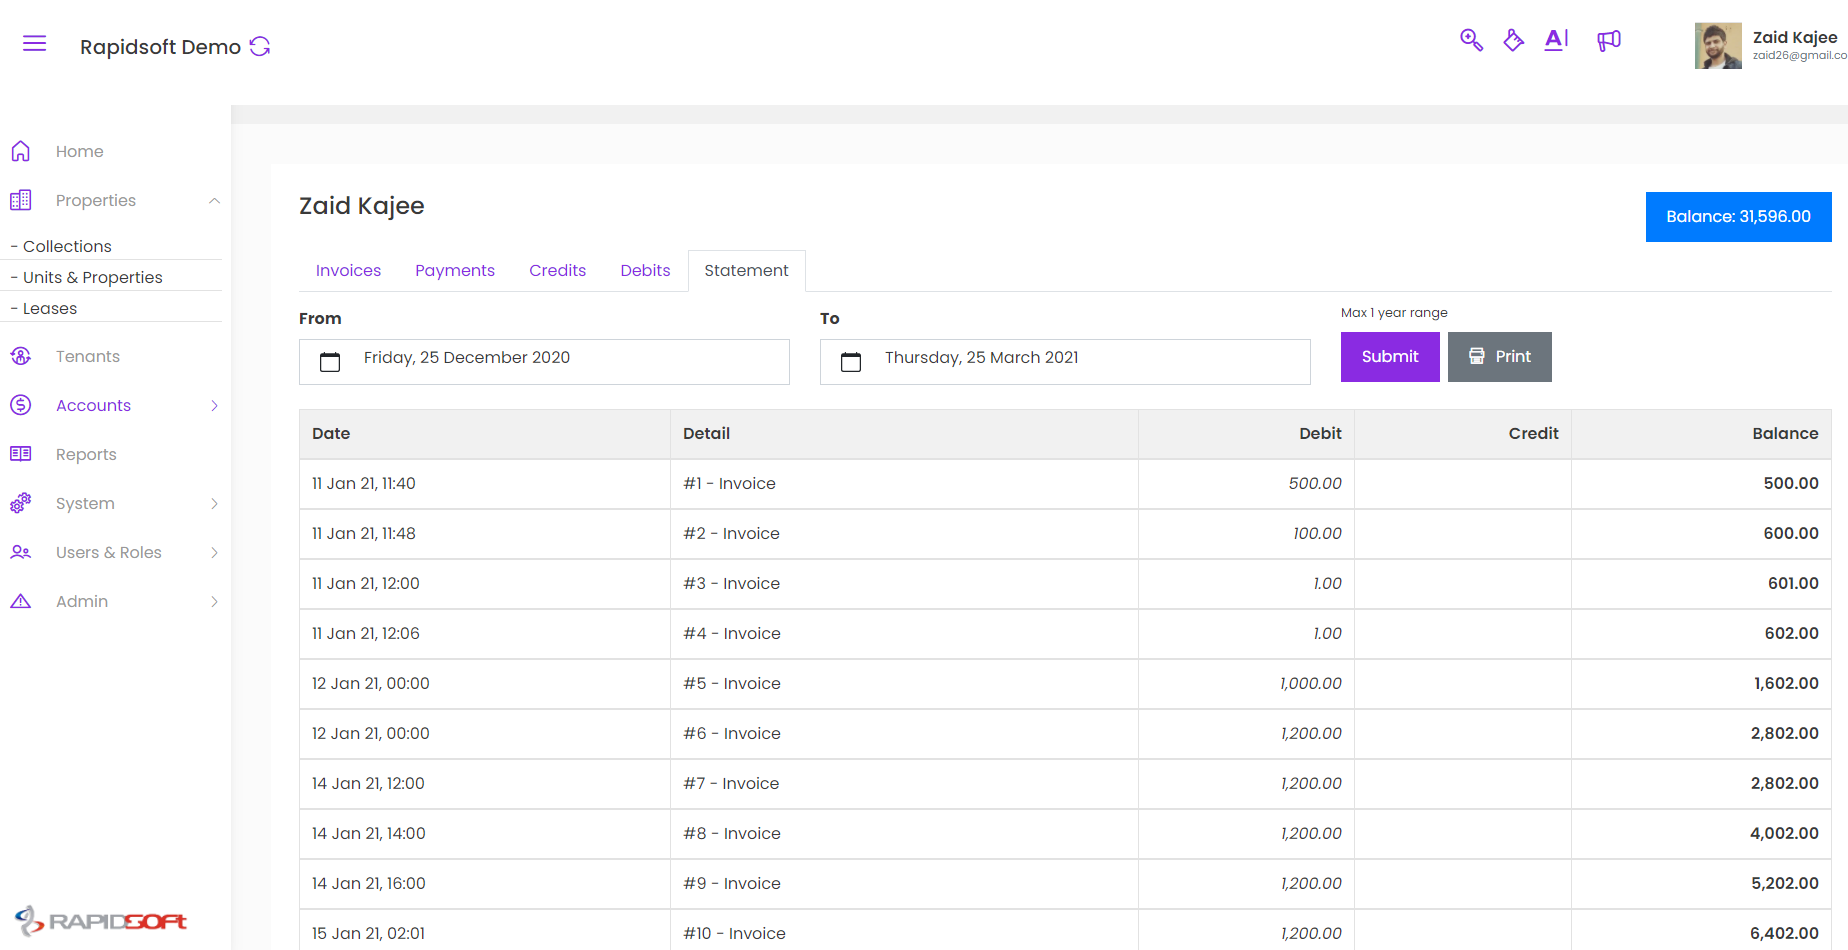1848x950 pixels.
Task: Click the balance value 5,202.00
Action: pos(1785,883)
